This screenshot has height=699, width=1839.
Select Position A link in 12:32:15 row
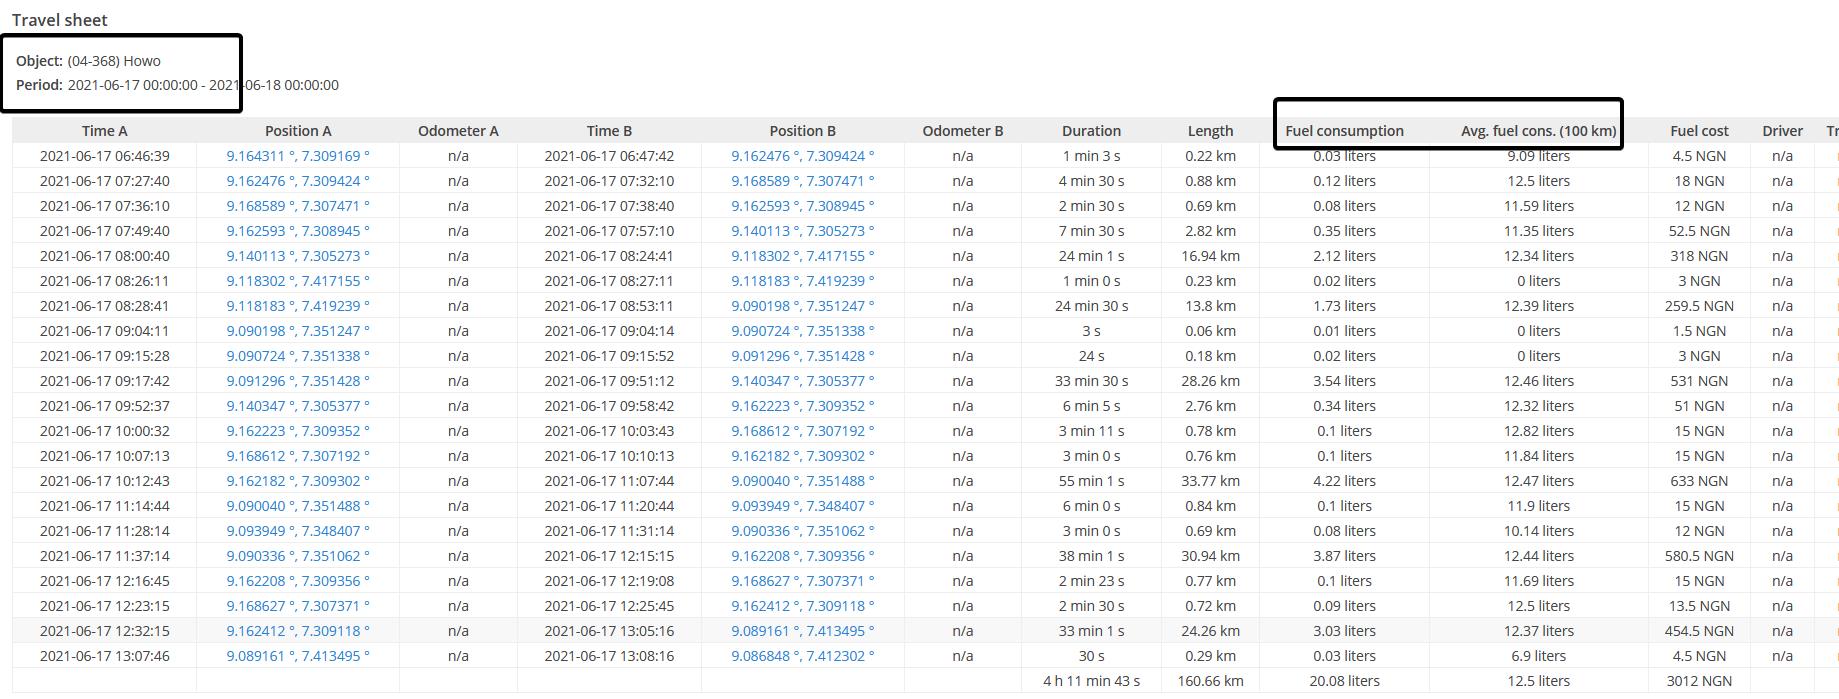tap(297, 631)
